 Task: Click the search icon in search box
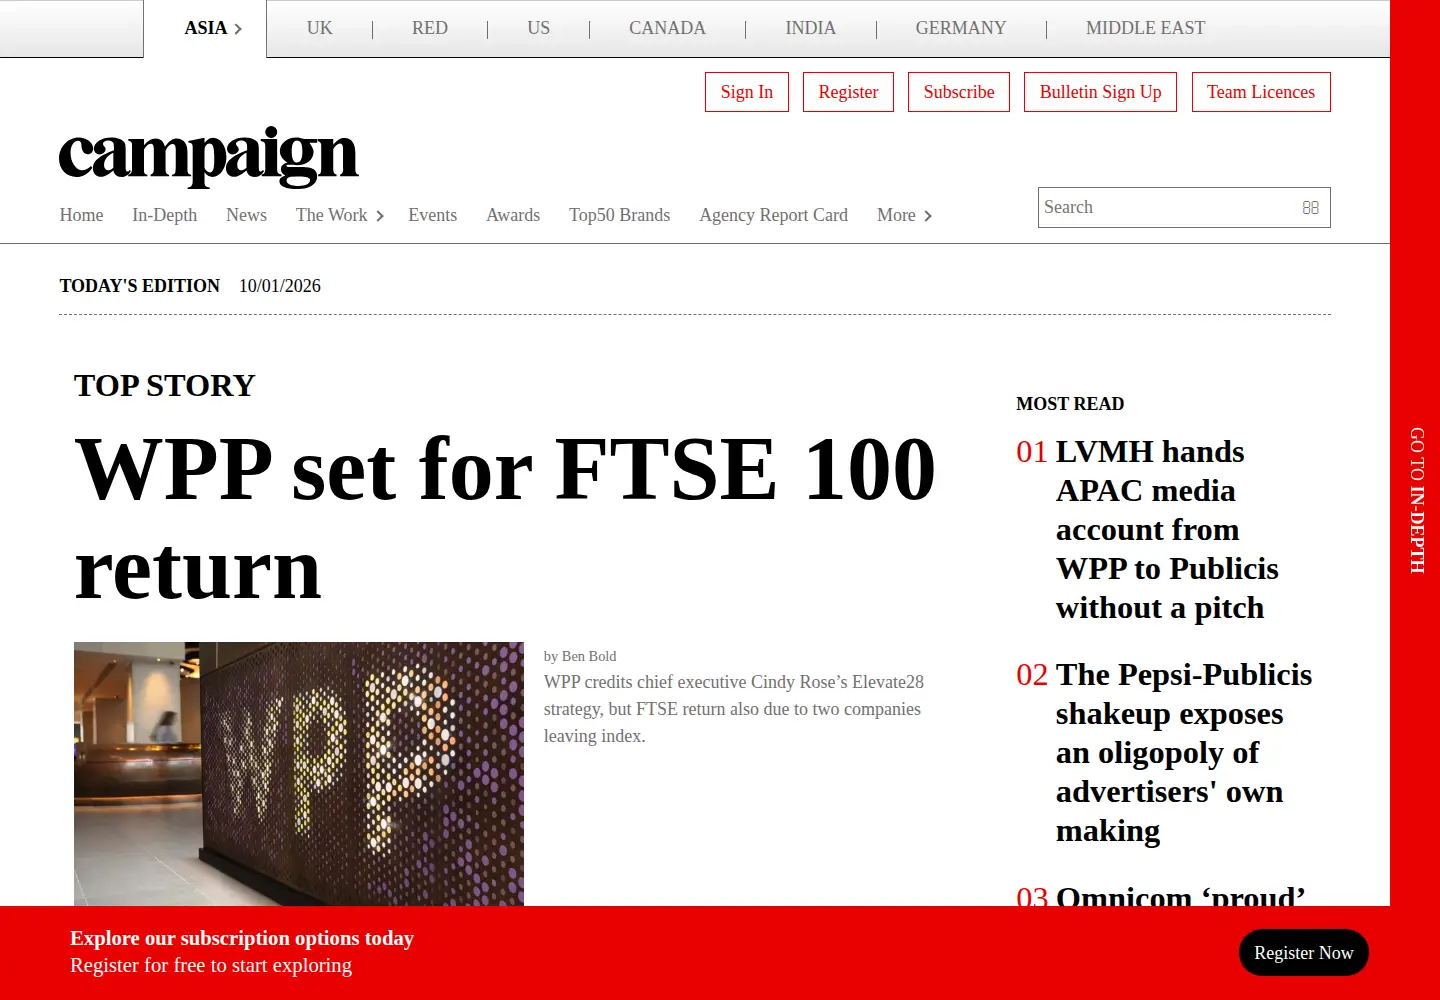point(1310,208)
